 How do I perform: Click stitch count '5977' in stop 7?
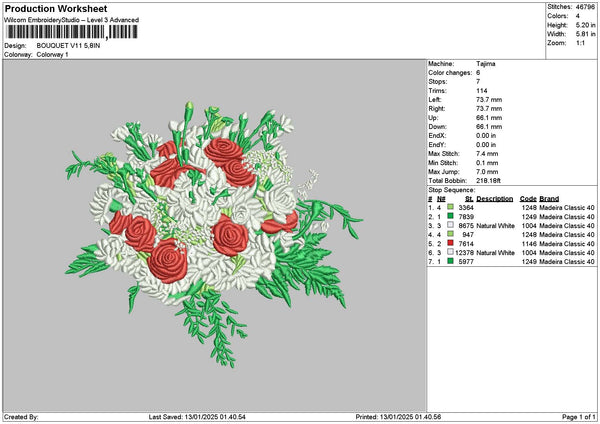click(466, 262)
